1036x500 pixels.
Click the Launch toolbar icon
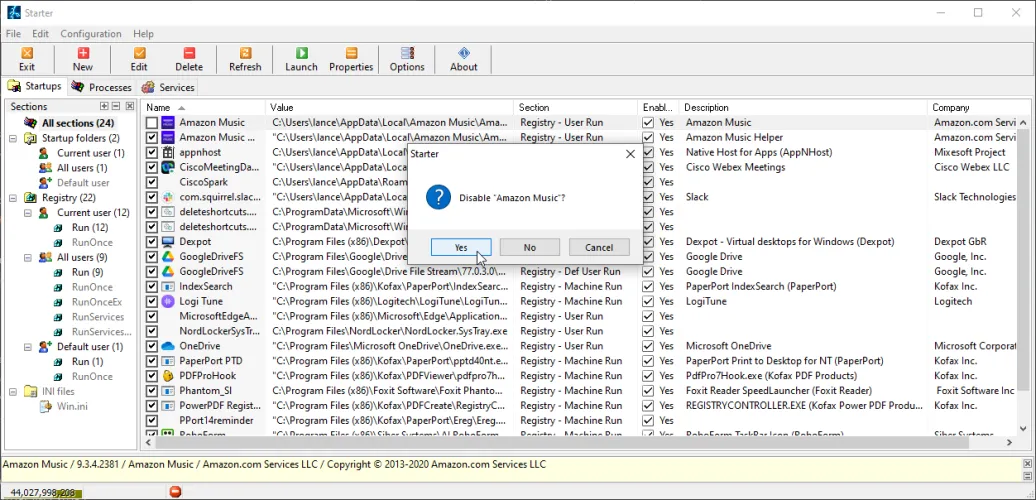(x=301, y=59)
